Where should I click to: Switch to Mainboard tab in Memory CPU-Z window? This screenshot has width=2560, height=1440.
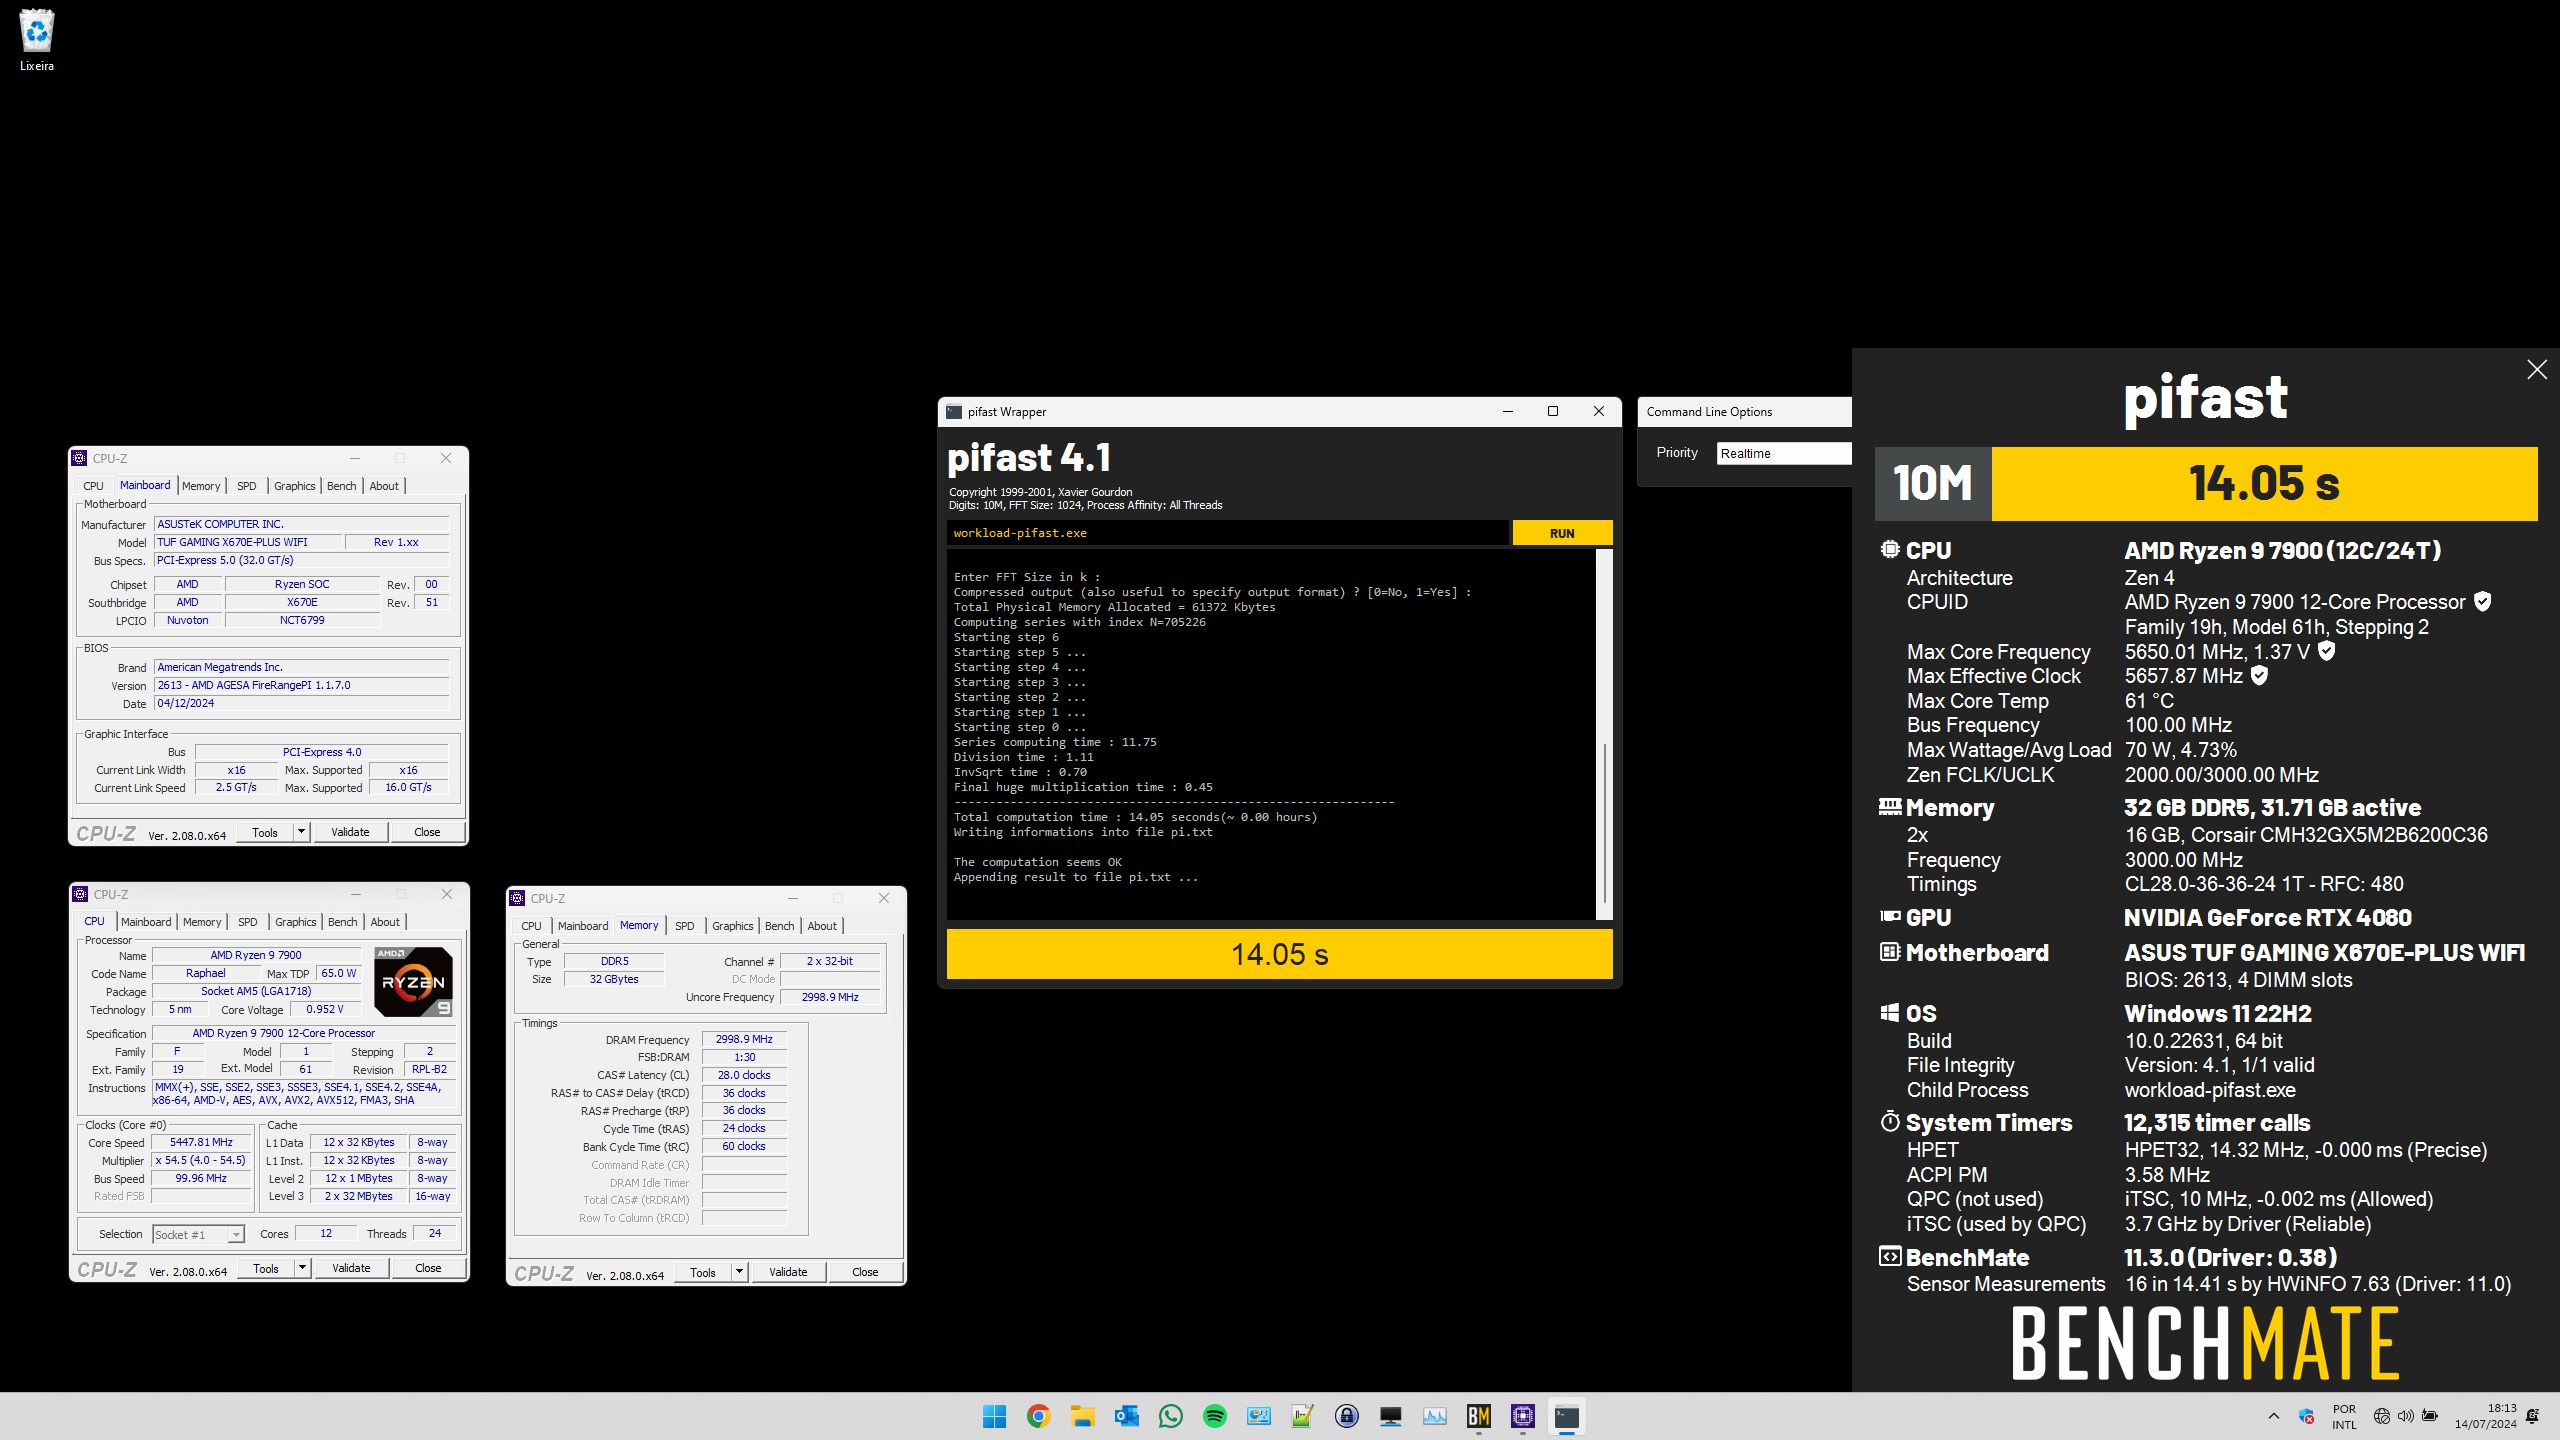point(583,926)
